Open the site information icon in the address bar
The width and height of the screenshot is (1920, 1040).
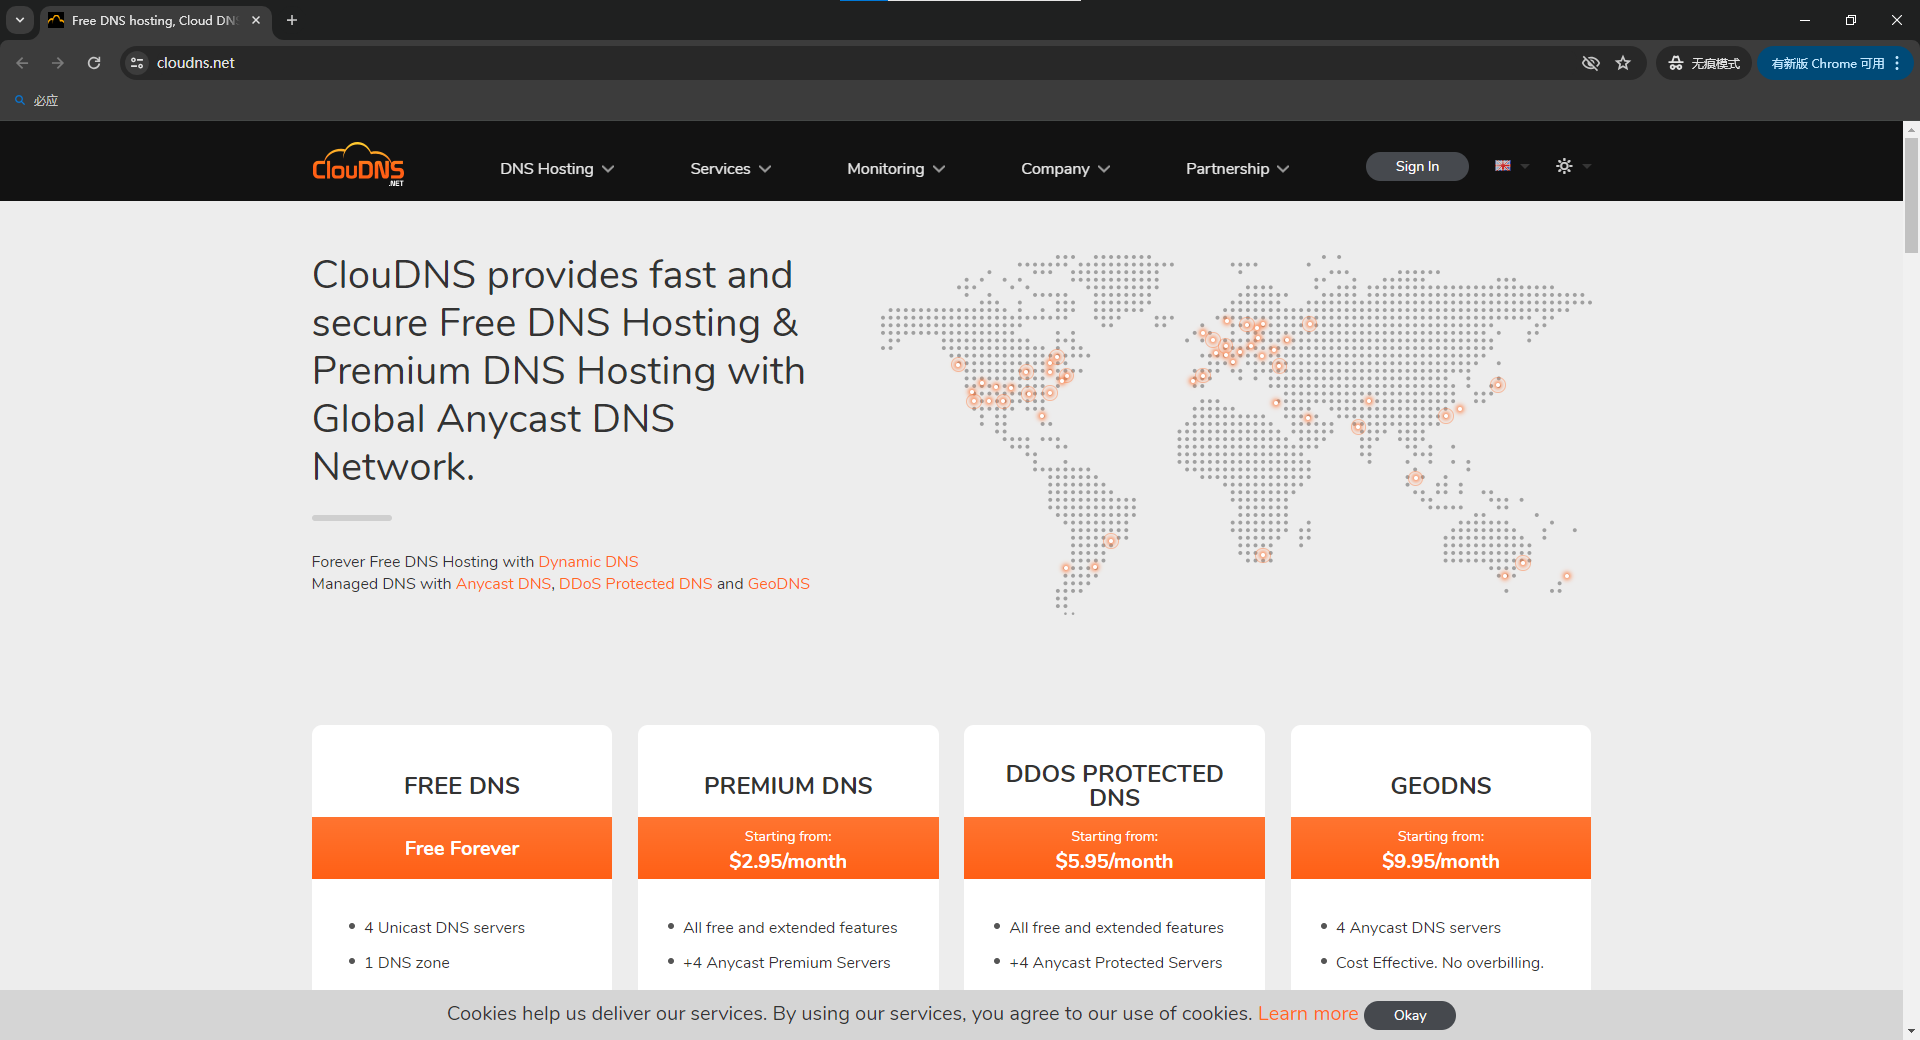[x=138, y=63]
